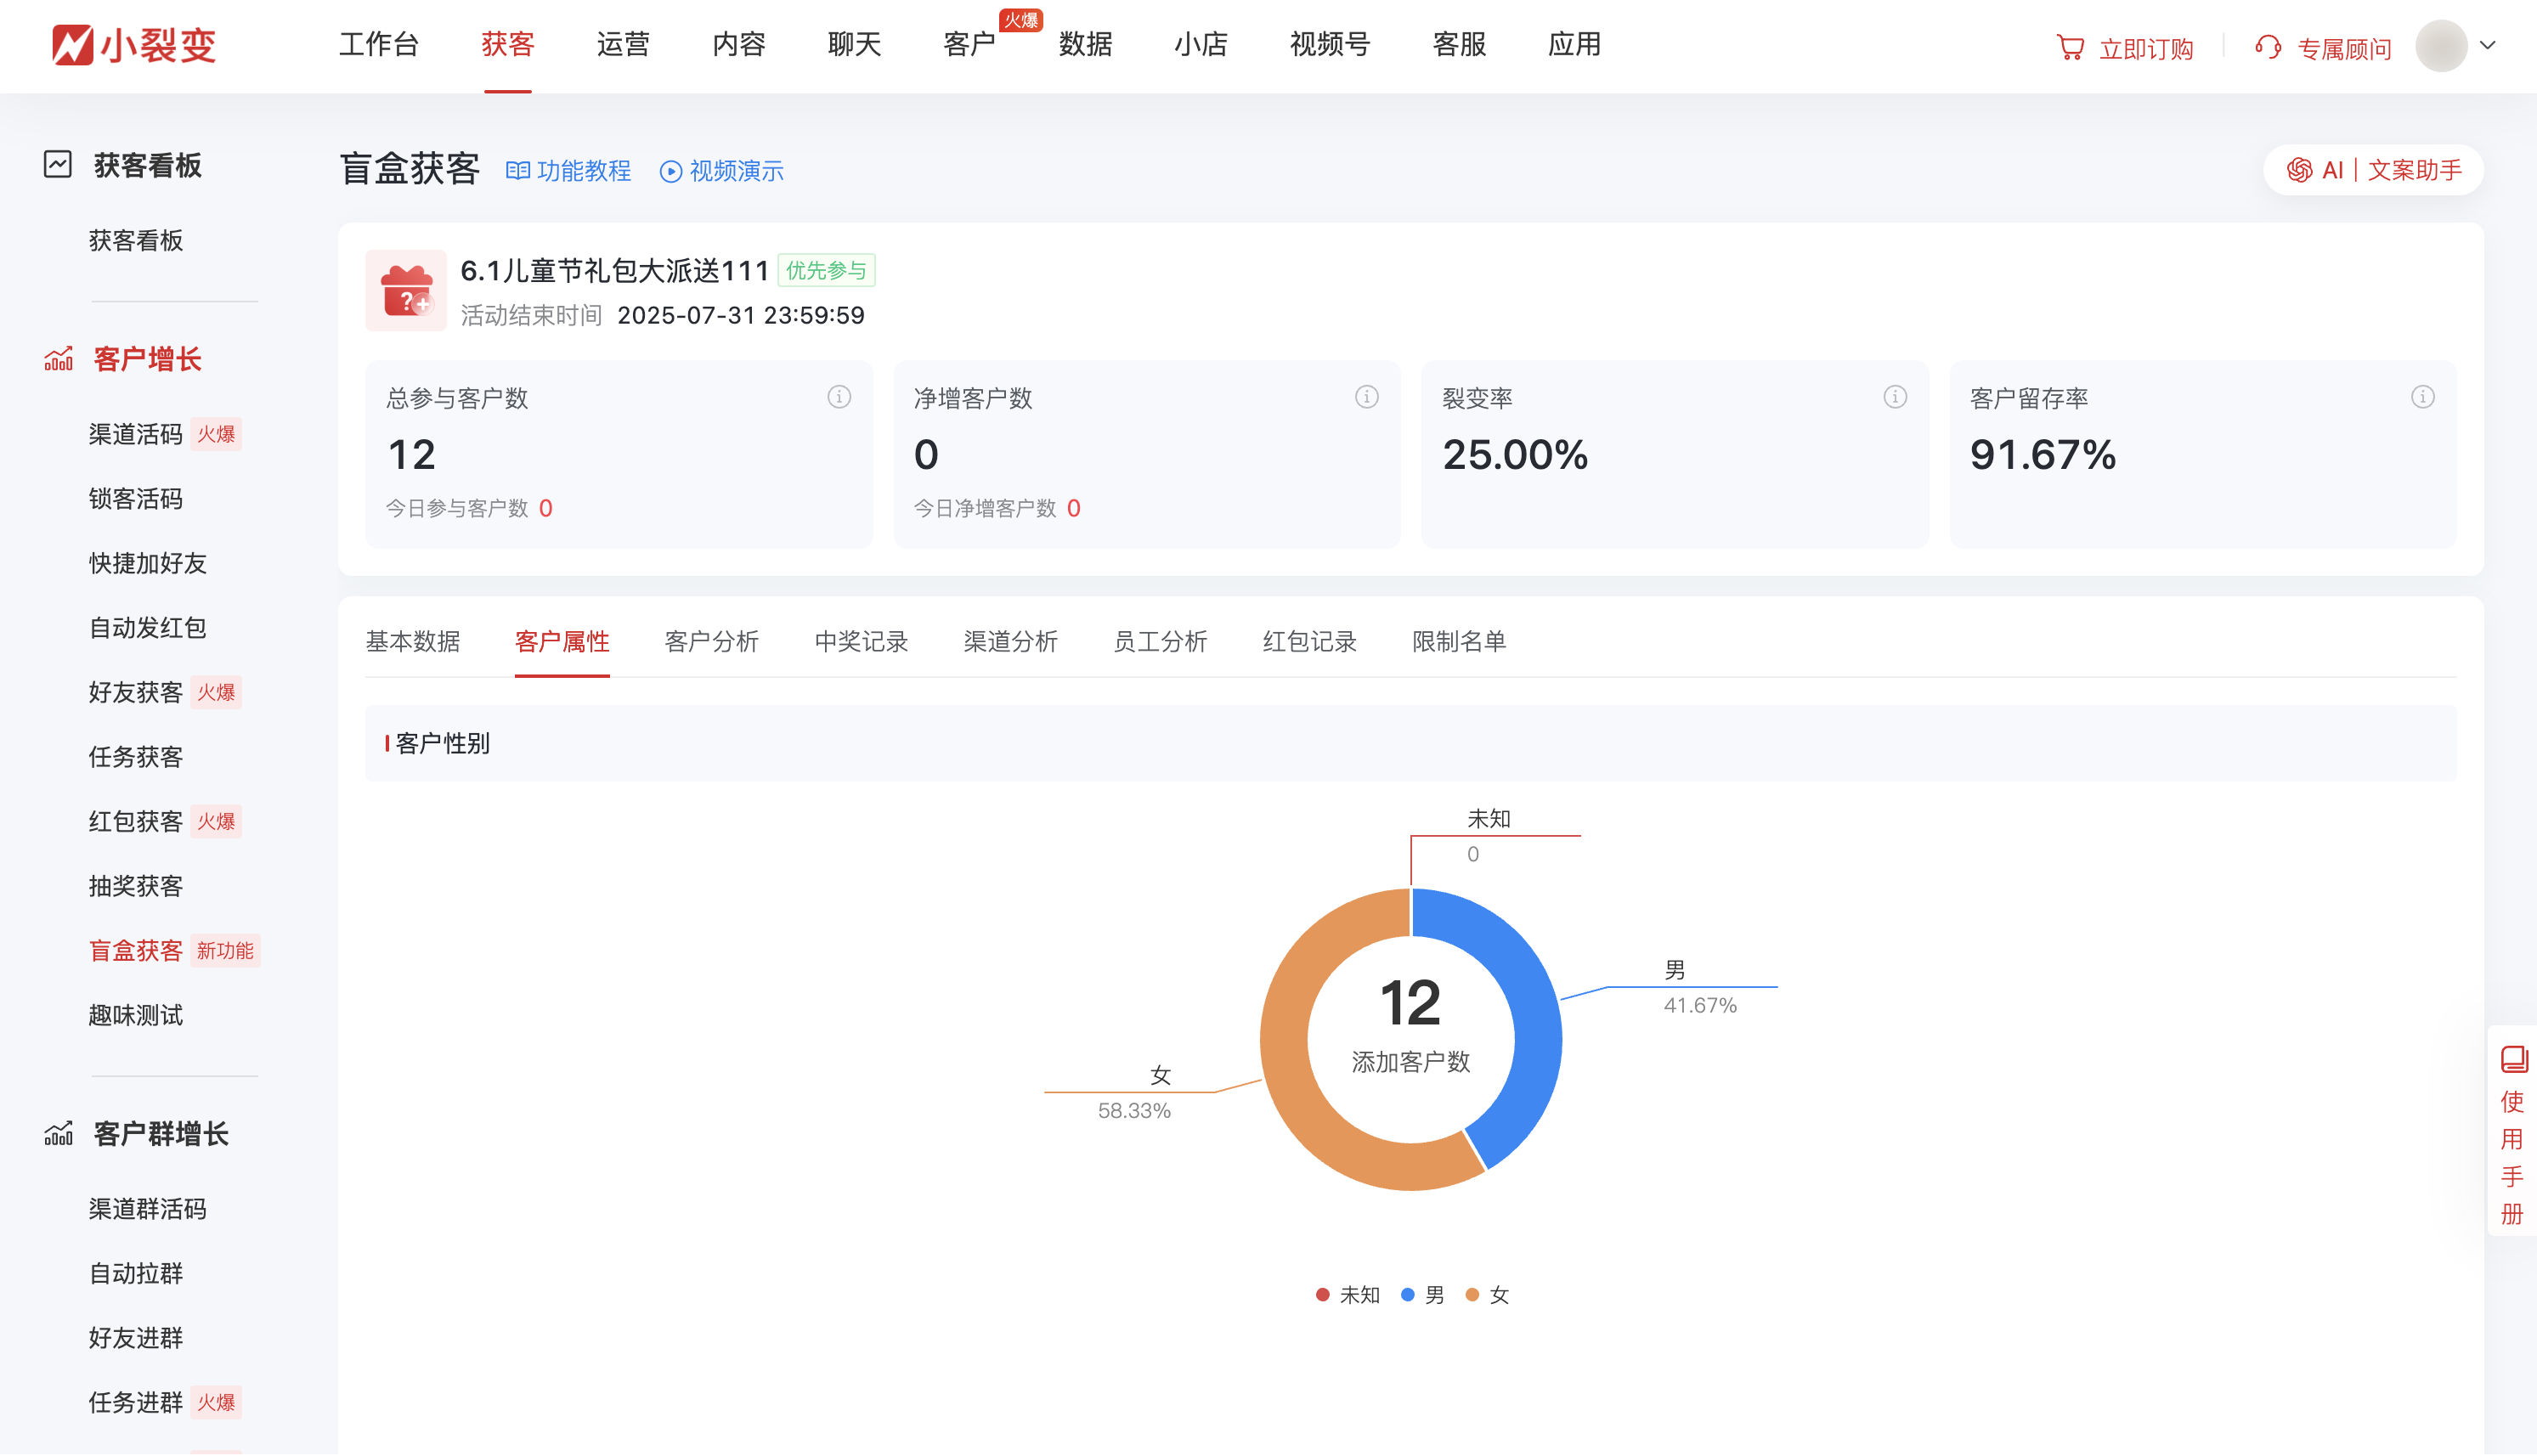The width and height of the screenshot is (2537, 1456).
Task: Collapse the 客户增长 sidebar section
Action: (146, 358)
